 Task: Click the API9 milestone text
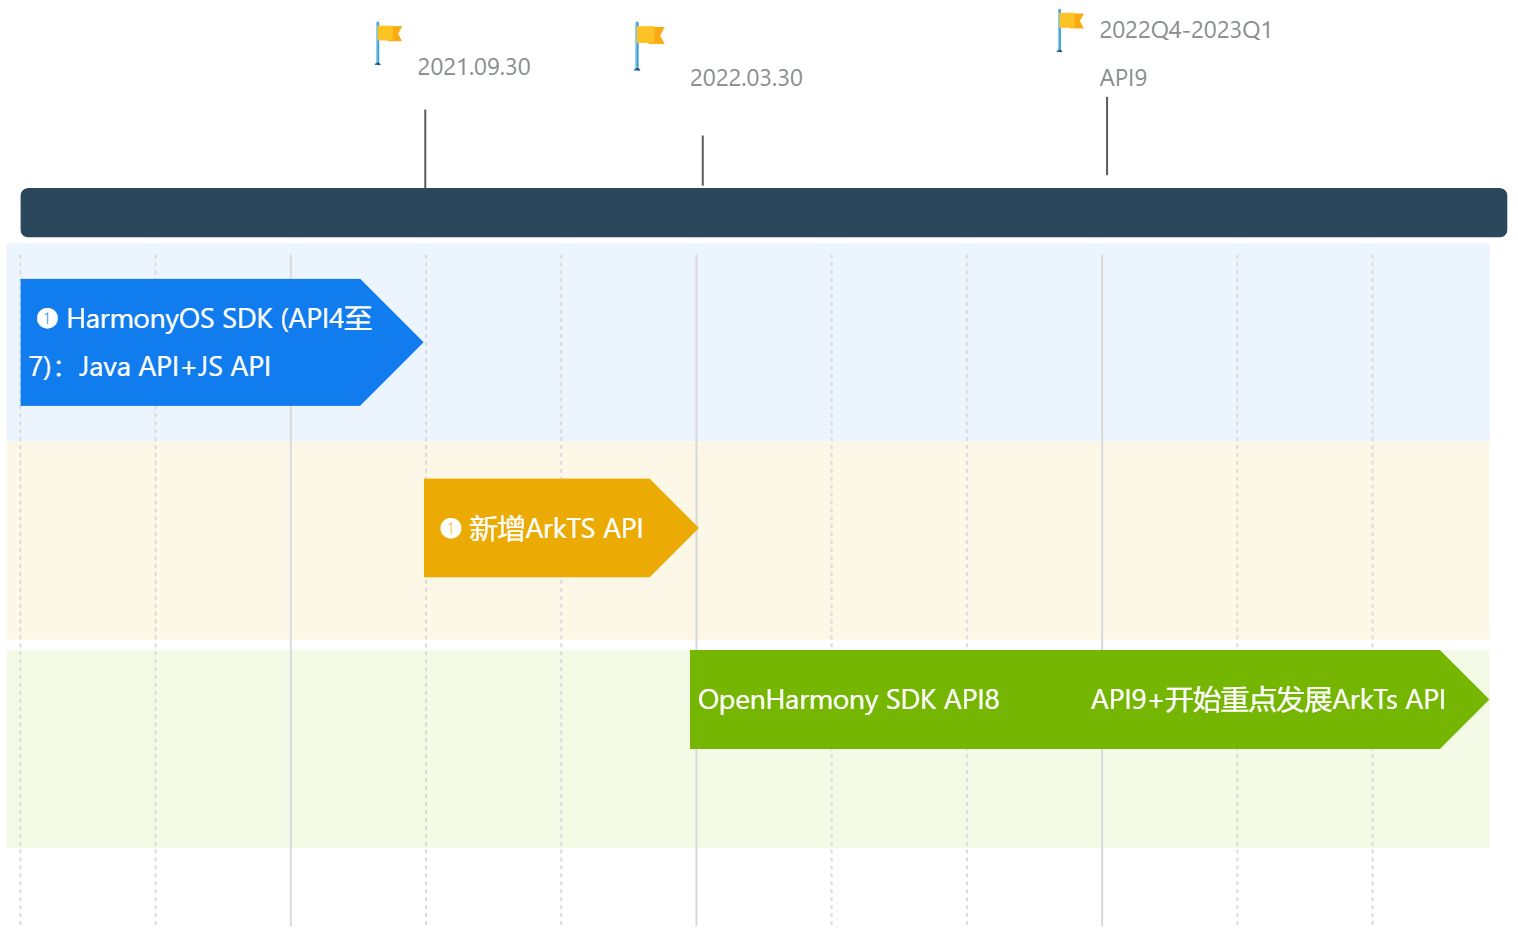[1123, 78]
